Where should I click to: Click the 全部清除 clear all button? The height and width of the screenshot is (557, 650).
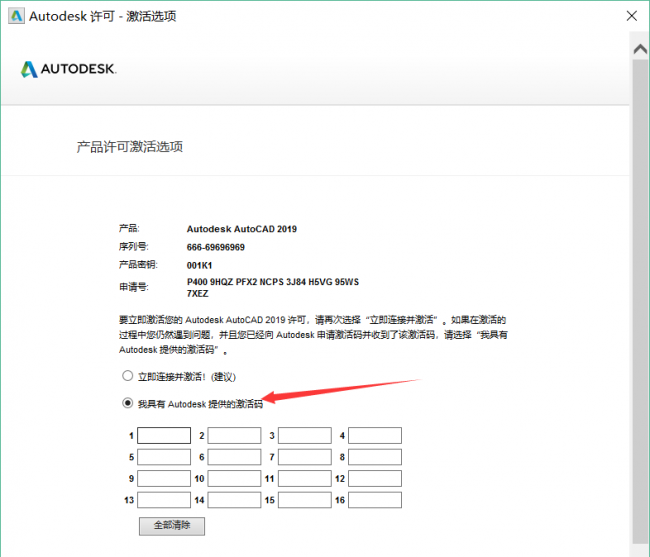[x=172, y=526]
